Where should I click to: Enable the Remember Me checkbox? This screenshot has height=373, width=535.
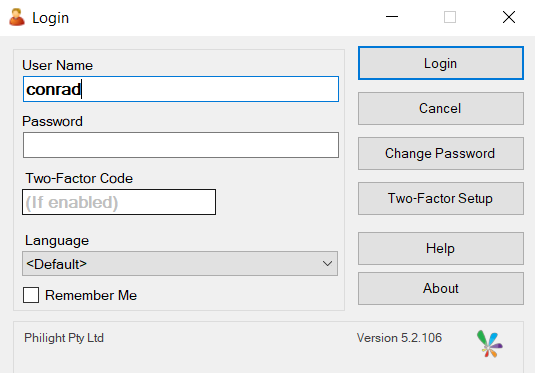(x=31, y=295)
